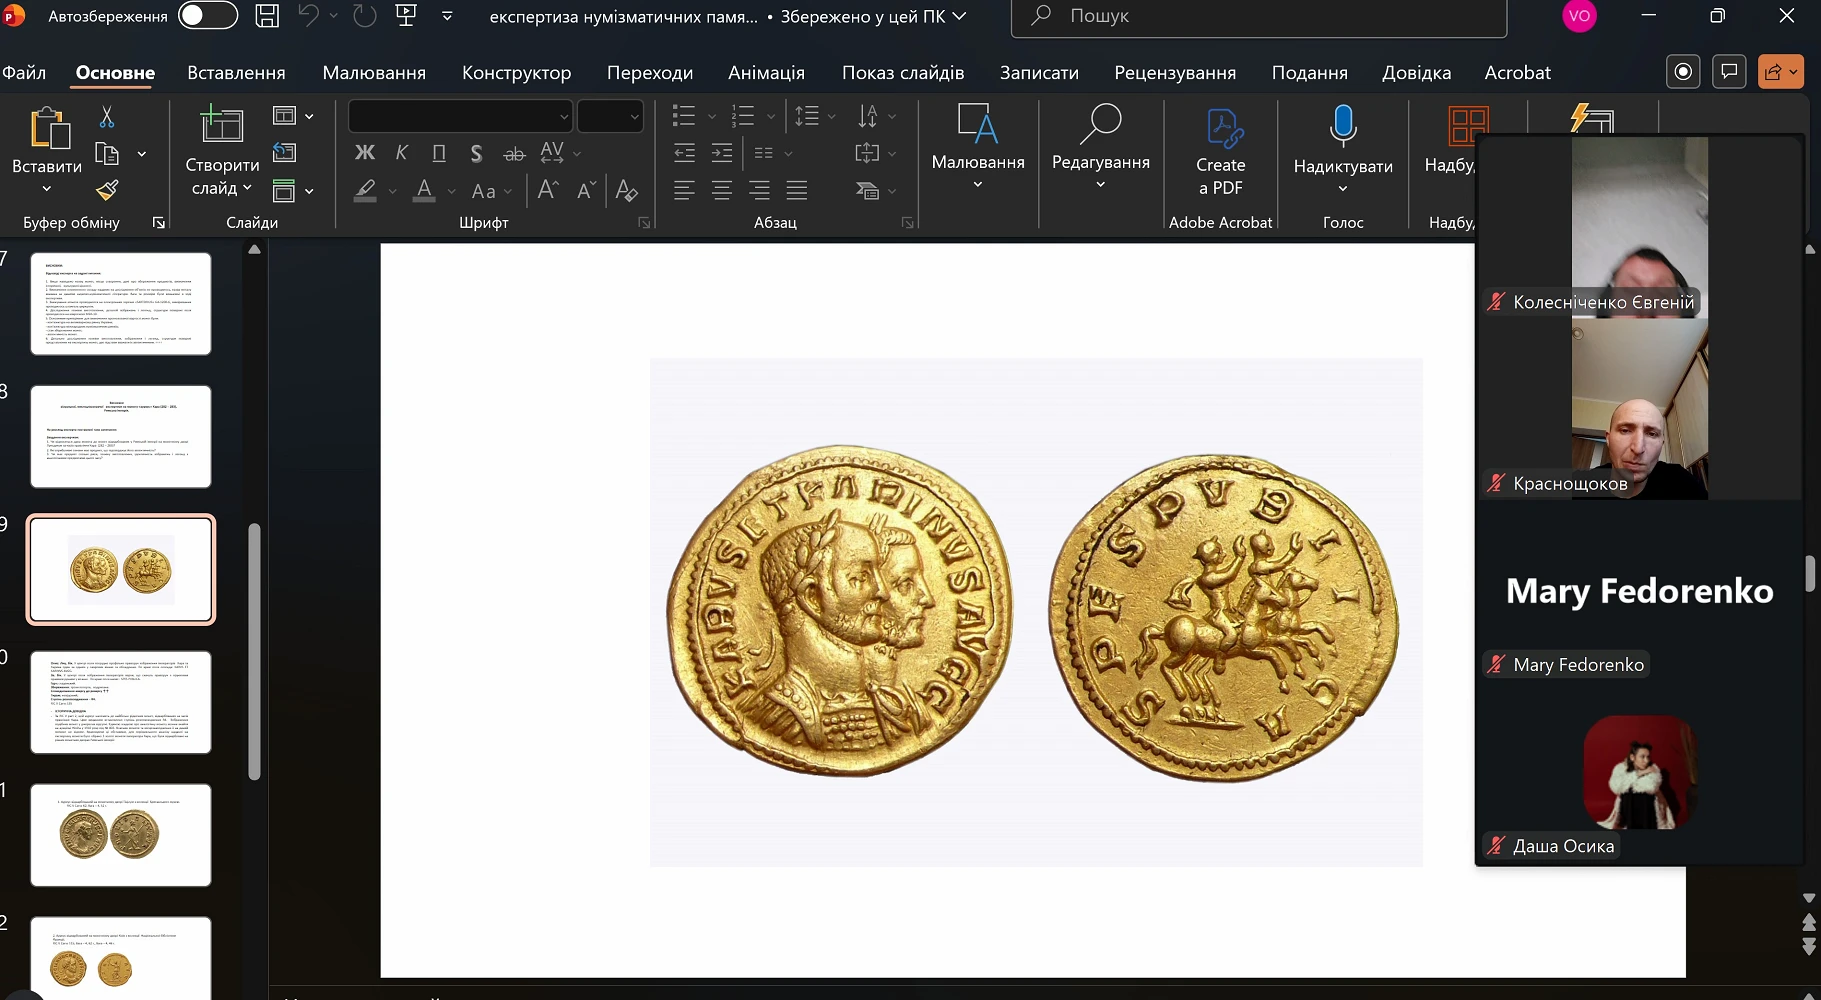The width and height of the screenshot is (1821, 1000).
Task: Toggle the AutoSave switch
Action: tap(207, 16)
